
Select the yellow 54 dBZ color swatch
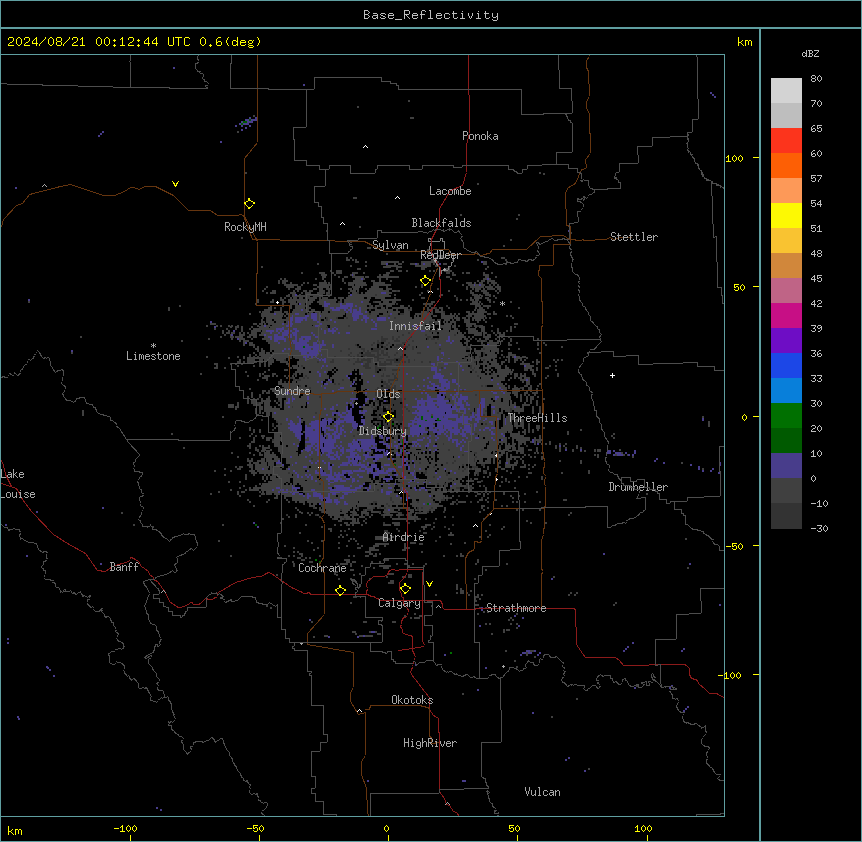point(786,215)
